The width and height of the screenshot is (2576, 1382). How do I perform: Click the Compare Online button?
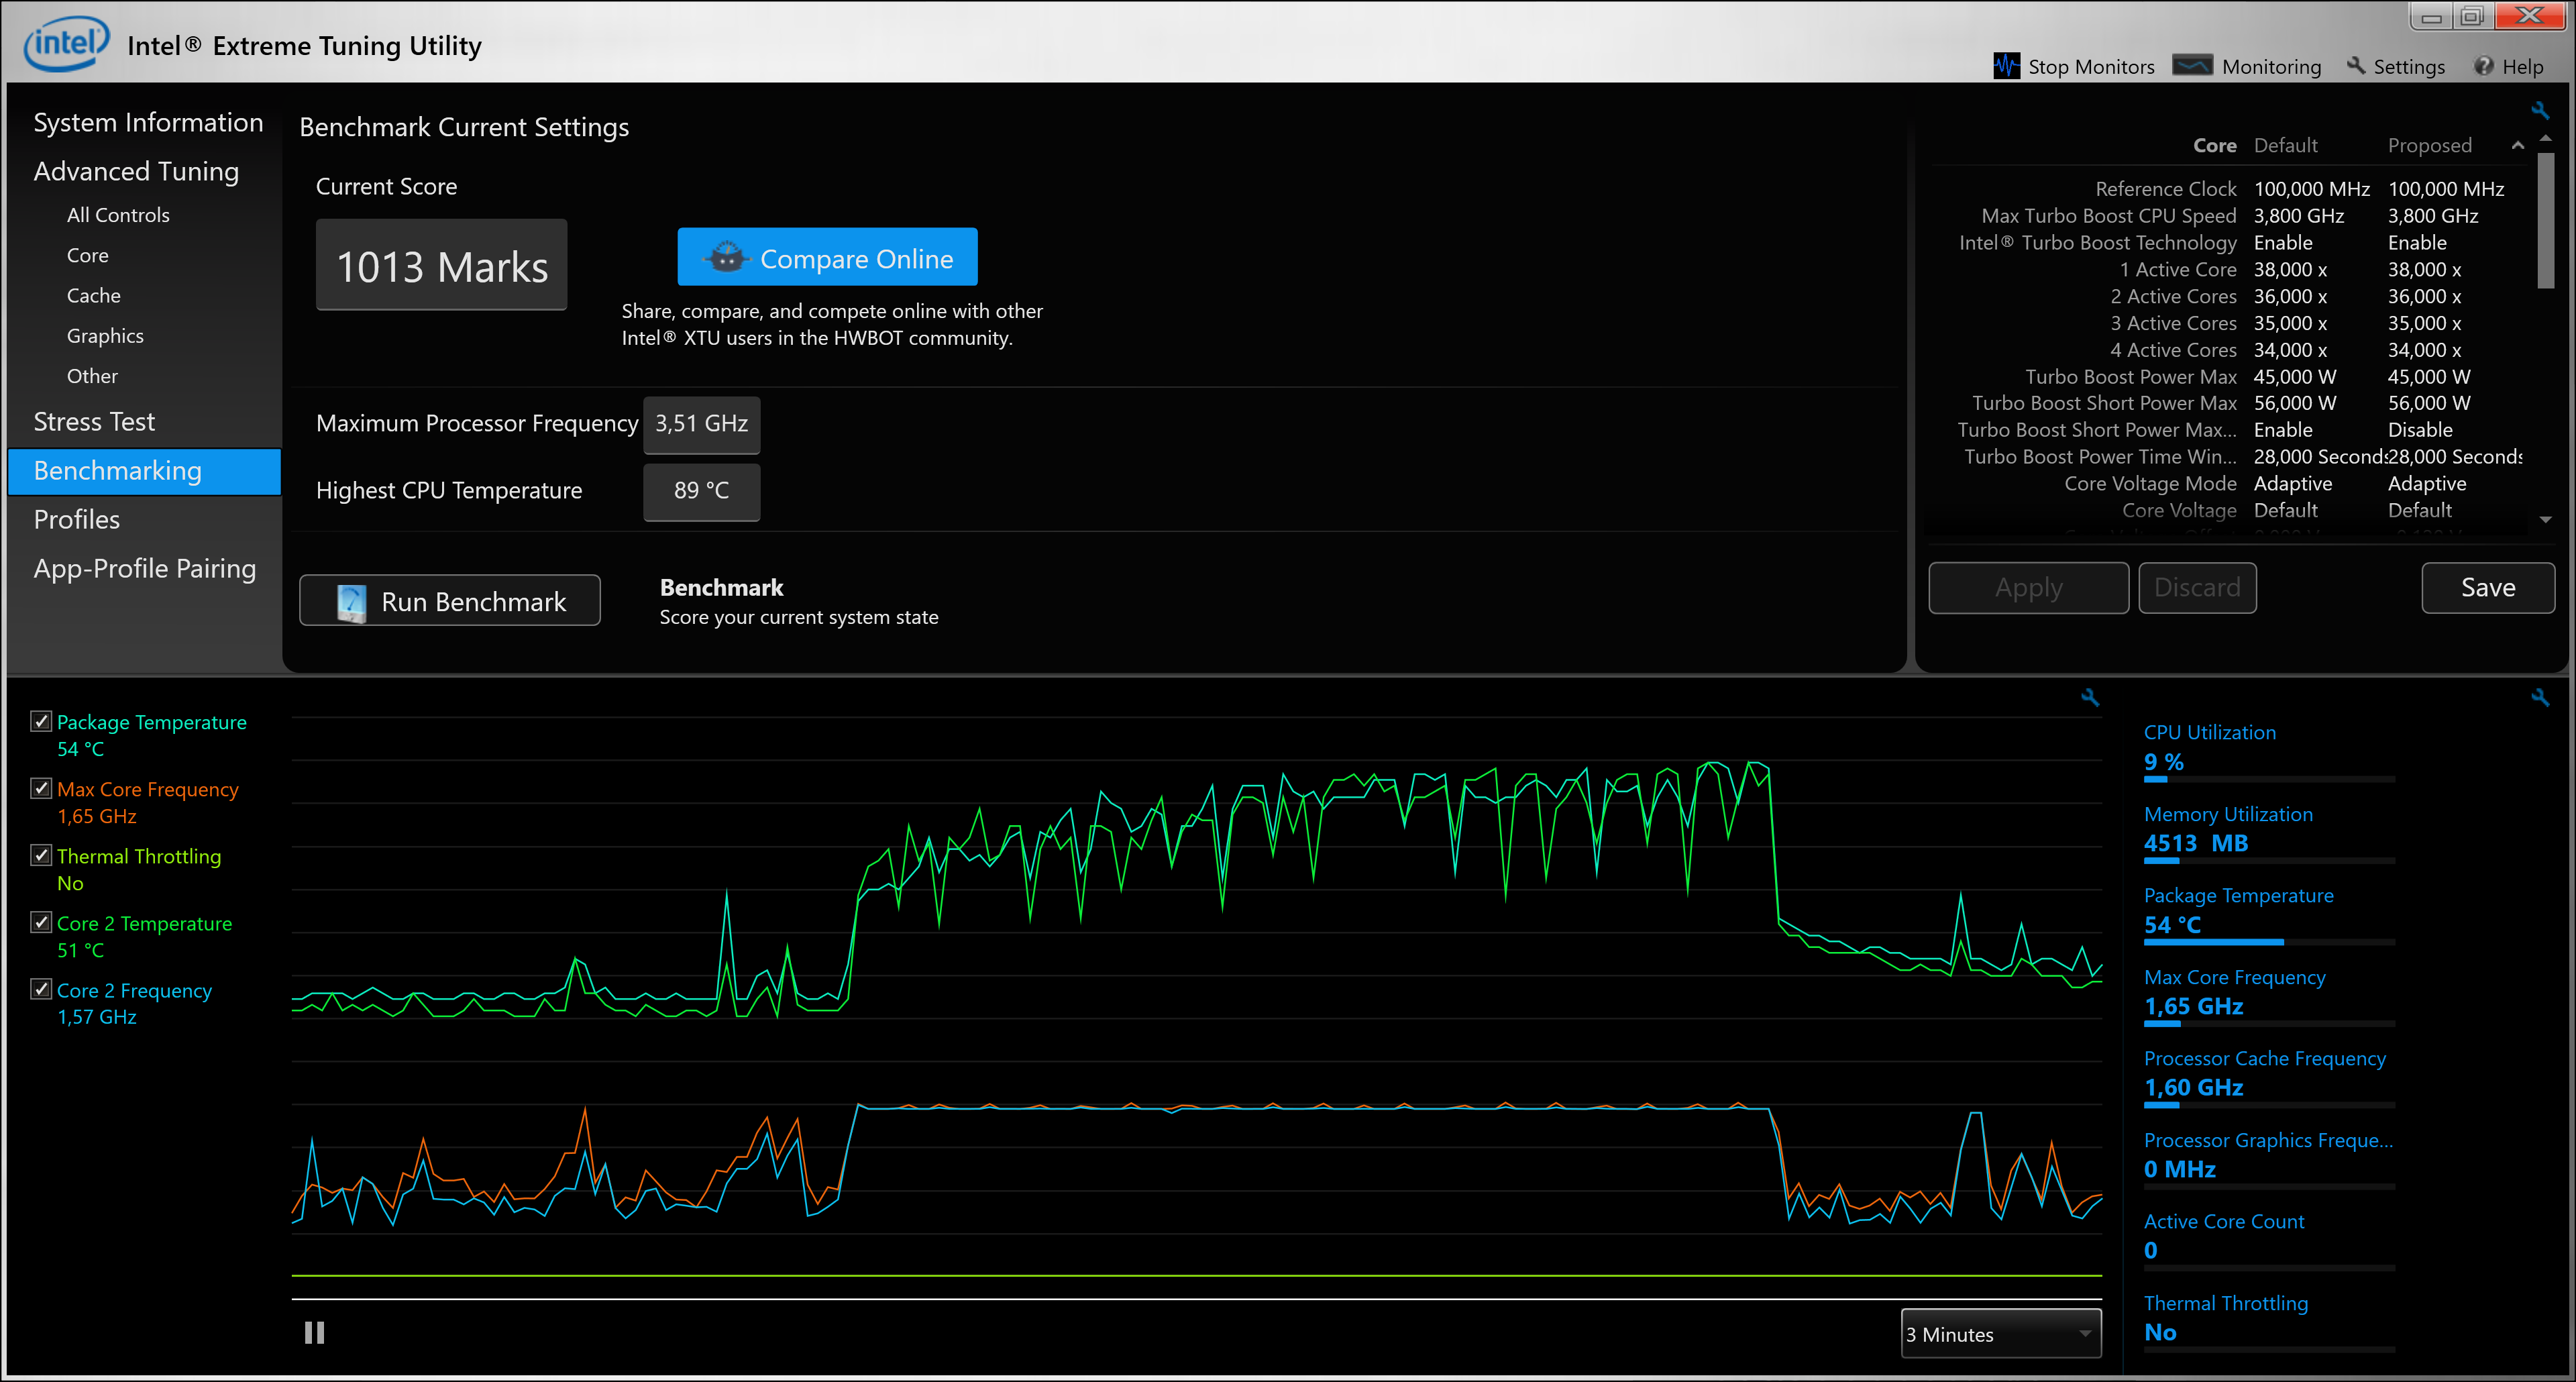(827, 258)
